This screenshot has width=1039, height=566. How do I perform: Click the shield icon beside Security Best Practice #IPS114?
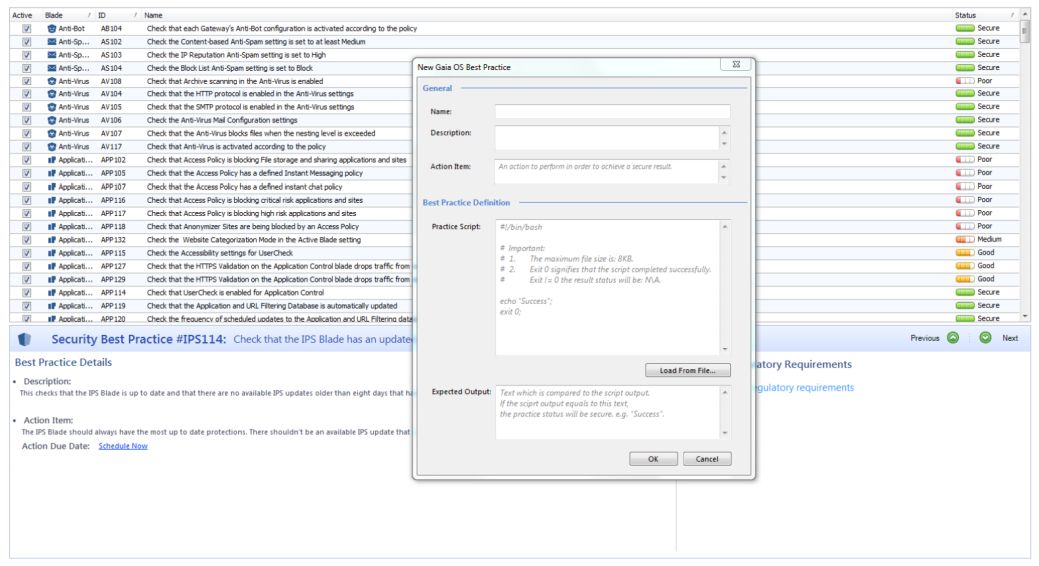(x=25, y=339)
